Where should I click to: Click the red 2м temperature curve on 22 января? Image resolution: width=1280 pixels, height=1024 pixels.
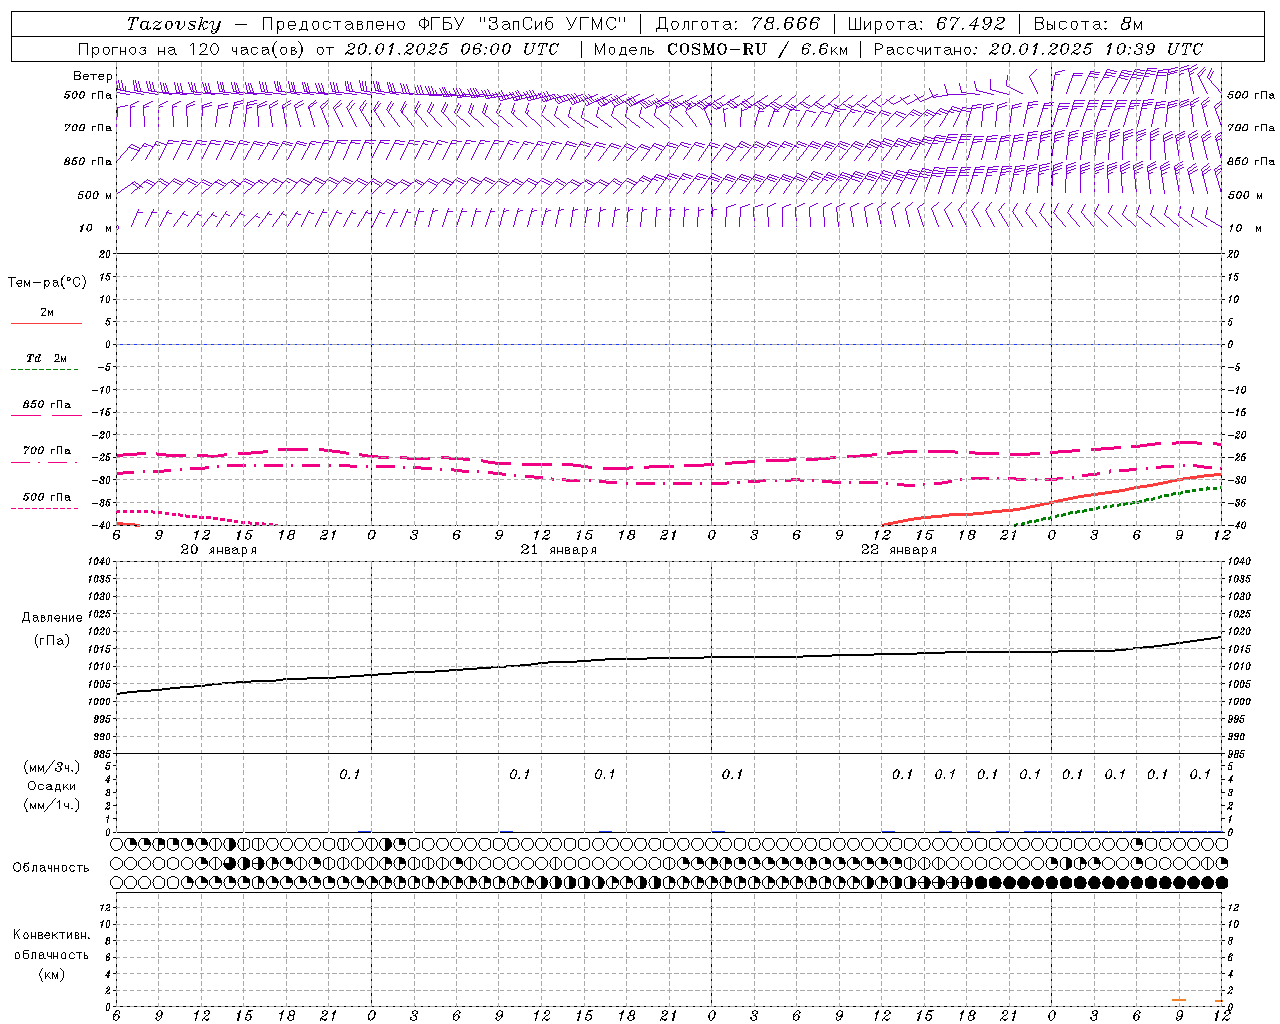click(x=1051, y=500)
